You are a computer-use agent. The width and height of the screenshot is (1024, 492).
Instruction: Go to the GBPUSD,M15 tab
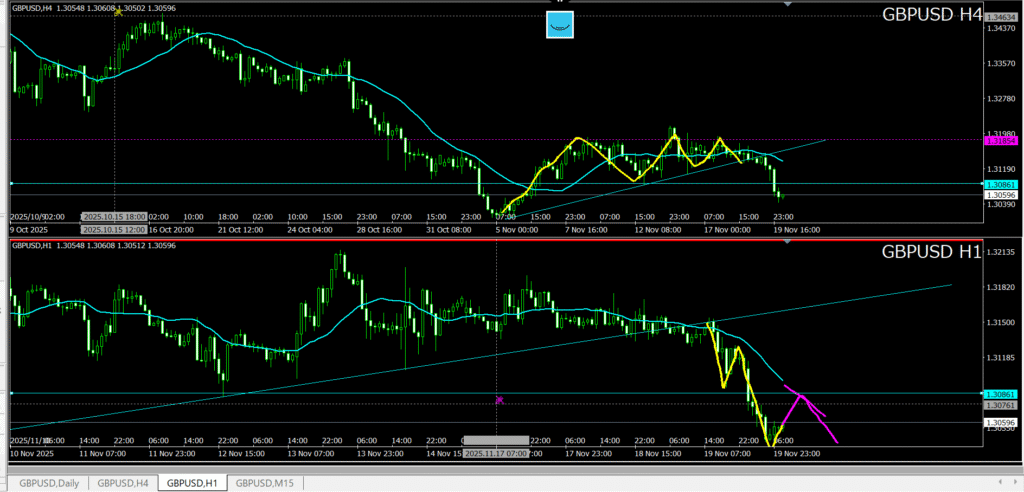click(x=265, y=483)
